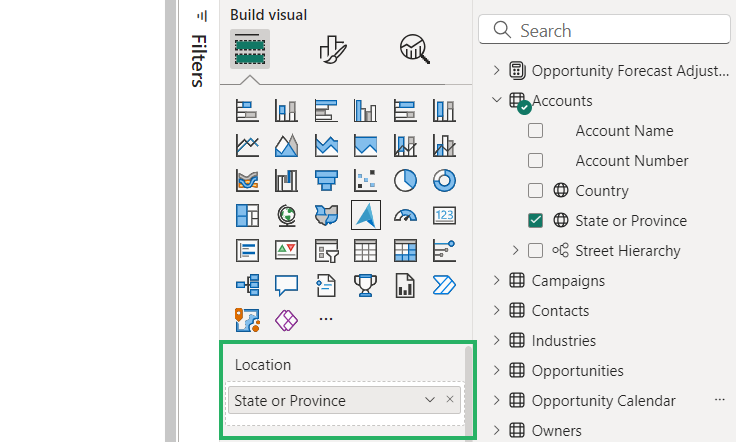Viewport: 736px width, 442px height.
Task: Select the Azure Maps visual icon
Action: 366,215
